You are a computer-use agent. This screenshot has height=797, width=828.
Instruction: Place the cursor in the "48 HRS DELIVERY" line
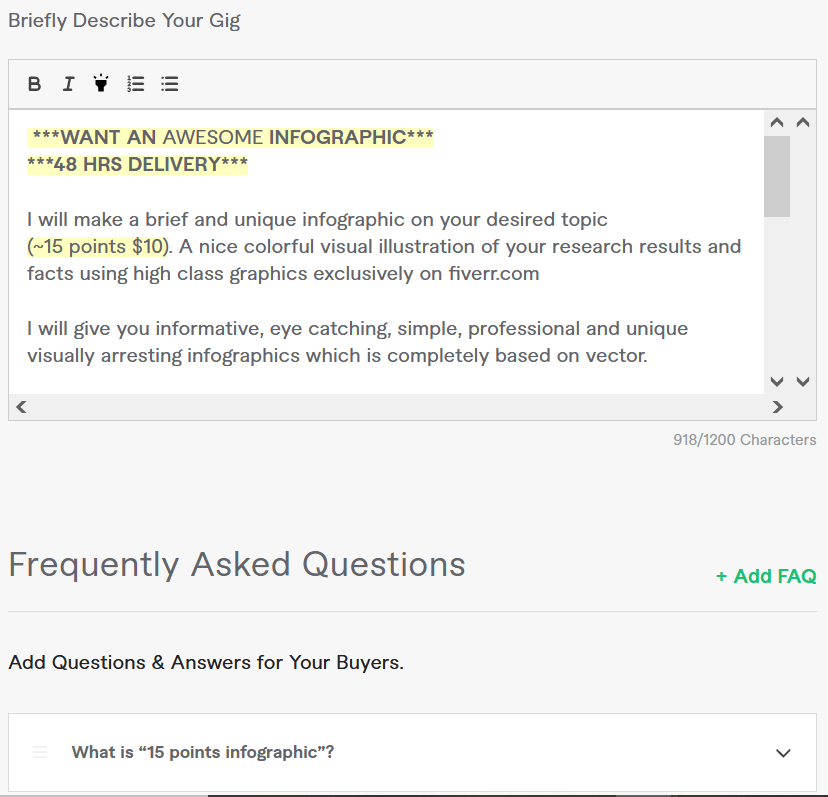pos(138,165)
